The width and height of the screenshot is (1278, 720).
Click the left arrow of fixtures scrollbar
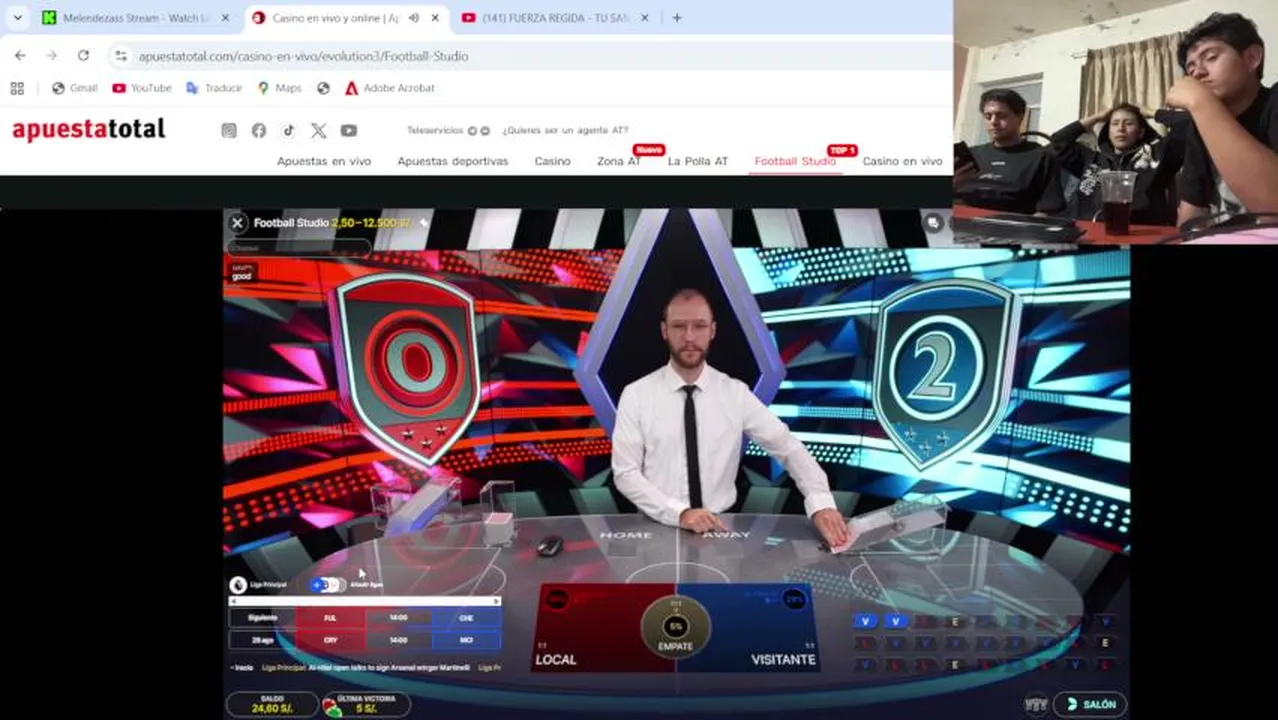pyautogui.click(x=233, y=601)
